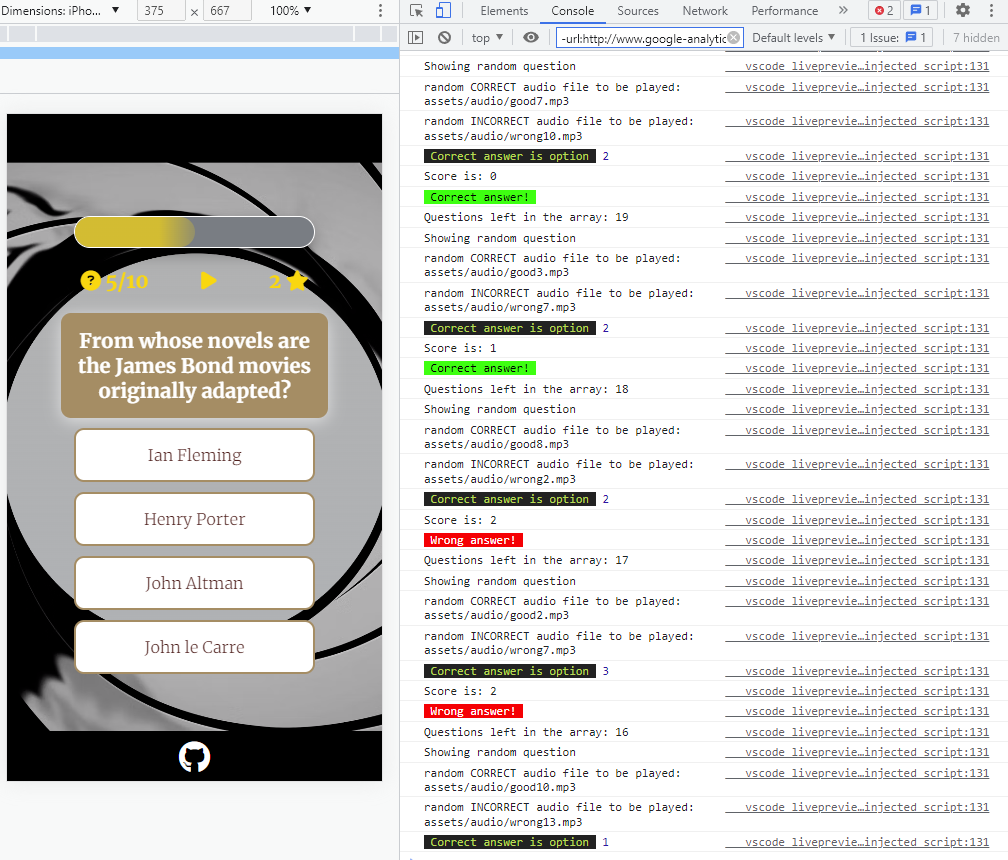Image resolution: width=1008 pixels, height=860 pixels.
Task: Switch to the Elements tab
Action: click(504, 11)
